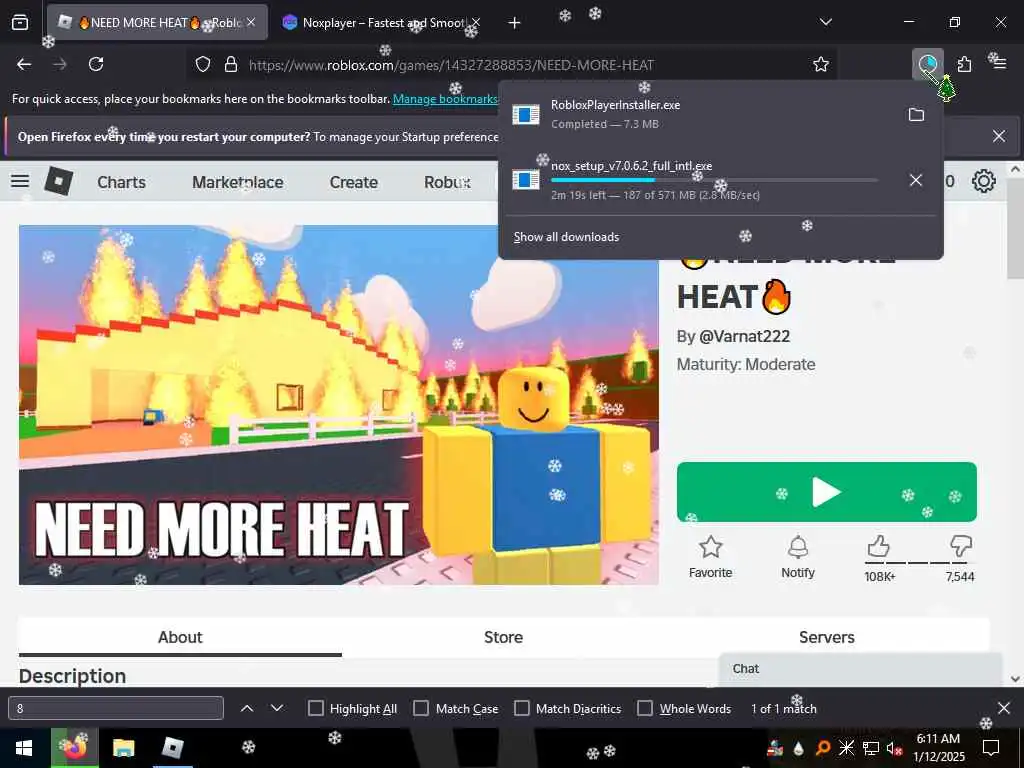1024x768 pixels.
Task: Open the Chat panel header
Action: coord(860,669)
